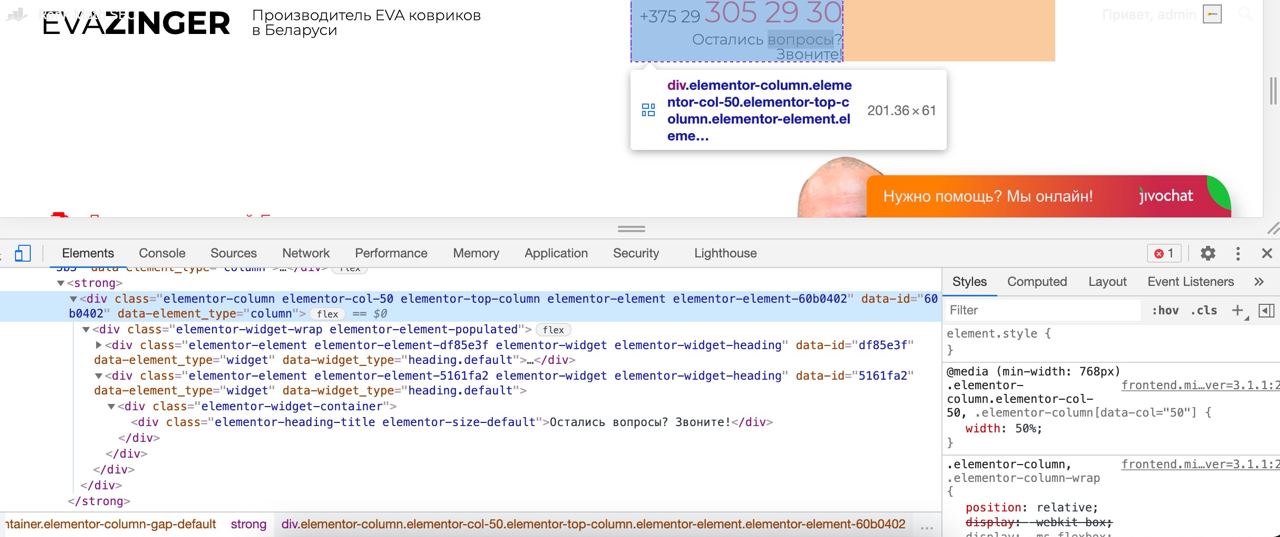
Task: Select the tainer.elementor-column-gap-default breadcrumb
Action: tap(110, 524)
